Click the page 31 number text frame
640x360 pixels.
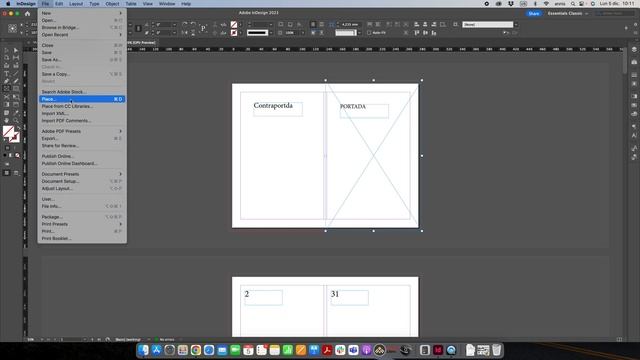coord(349,298)
